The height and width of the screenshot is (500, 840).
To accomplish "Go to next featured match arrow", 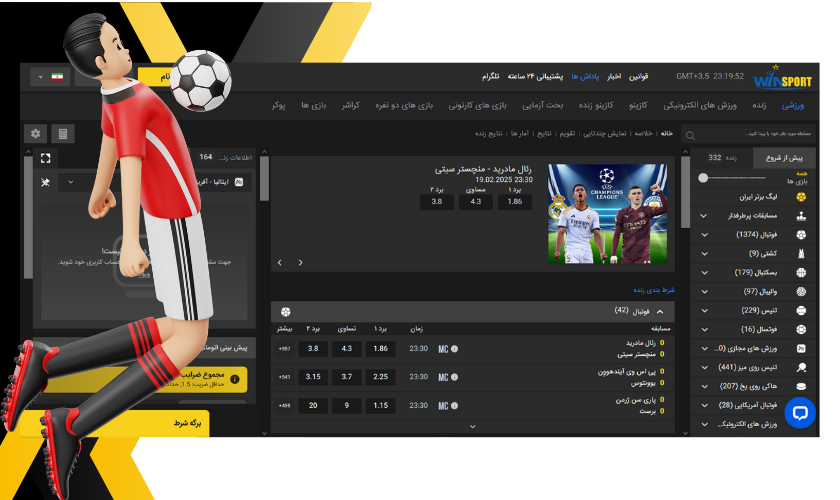I will point(301,263).
